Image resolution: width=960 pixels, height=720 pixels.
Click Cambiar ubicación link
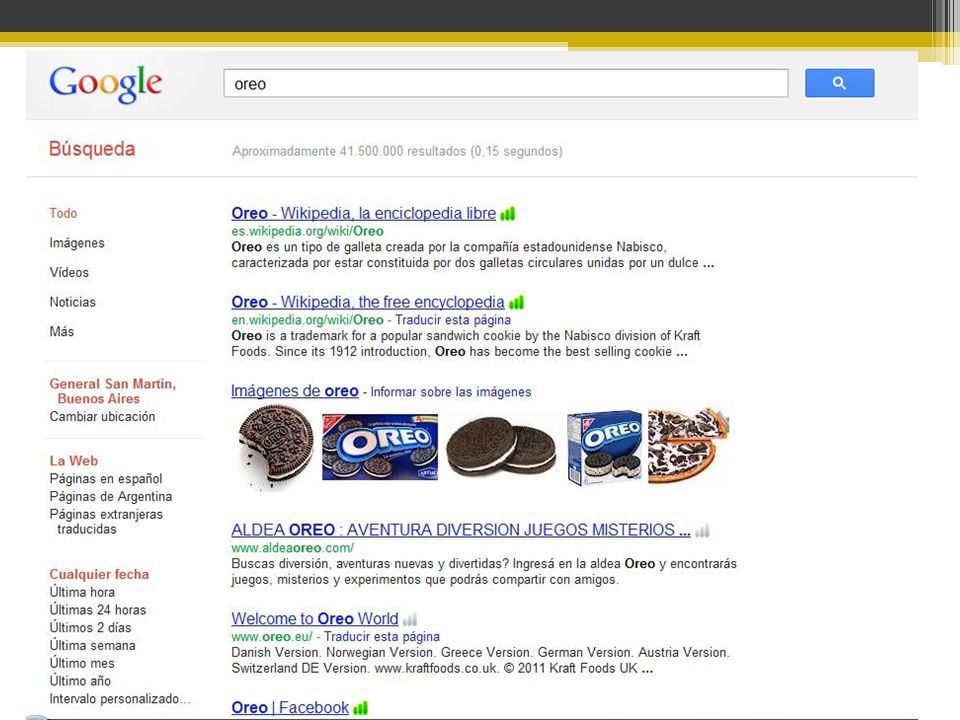point(102,416)
